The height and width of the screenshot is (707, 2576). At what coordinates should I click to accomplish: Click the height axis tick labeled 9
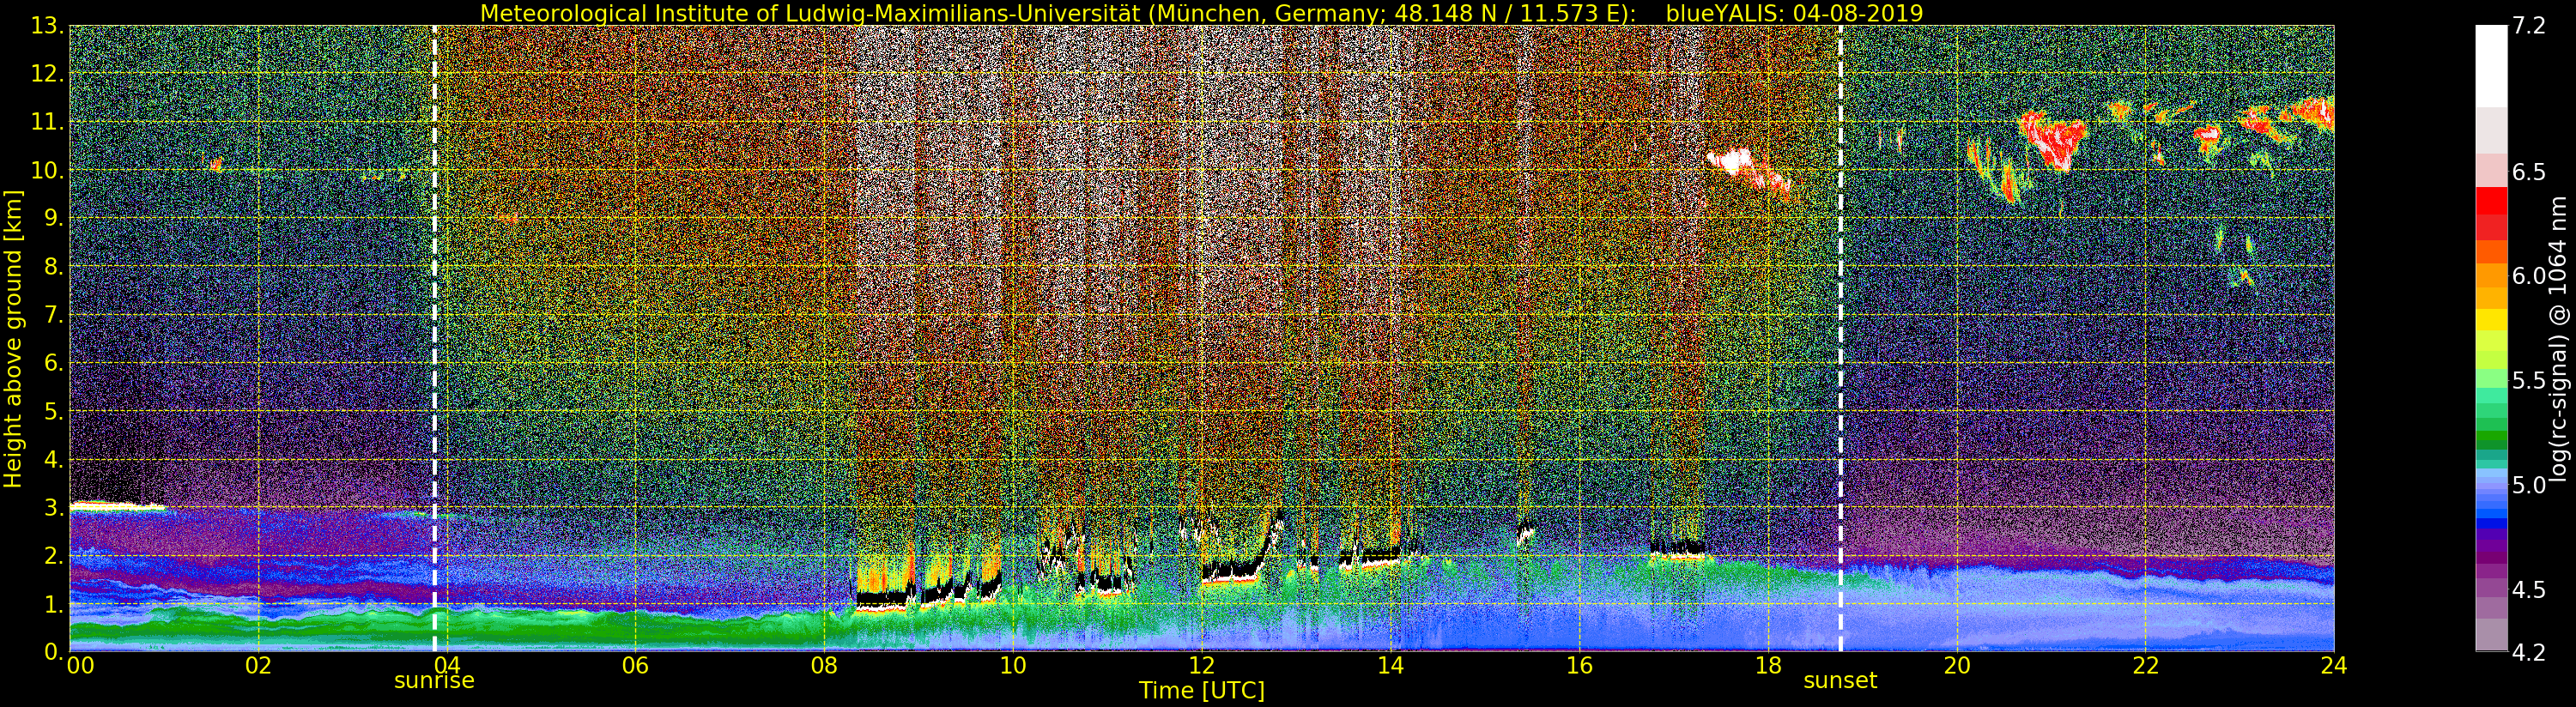pos(53,218)
